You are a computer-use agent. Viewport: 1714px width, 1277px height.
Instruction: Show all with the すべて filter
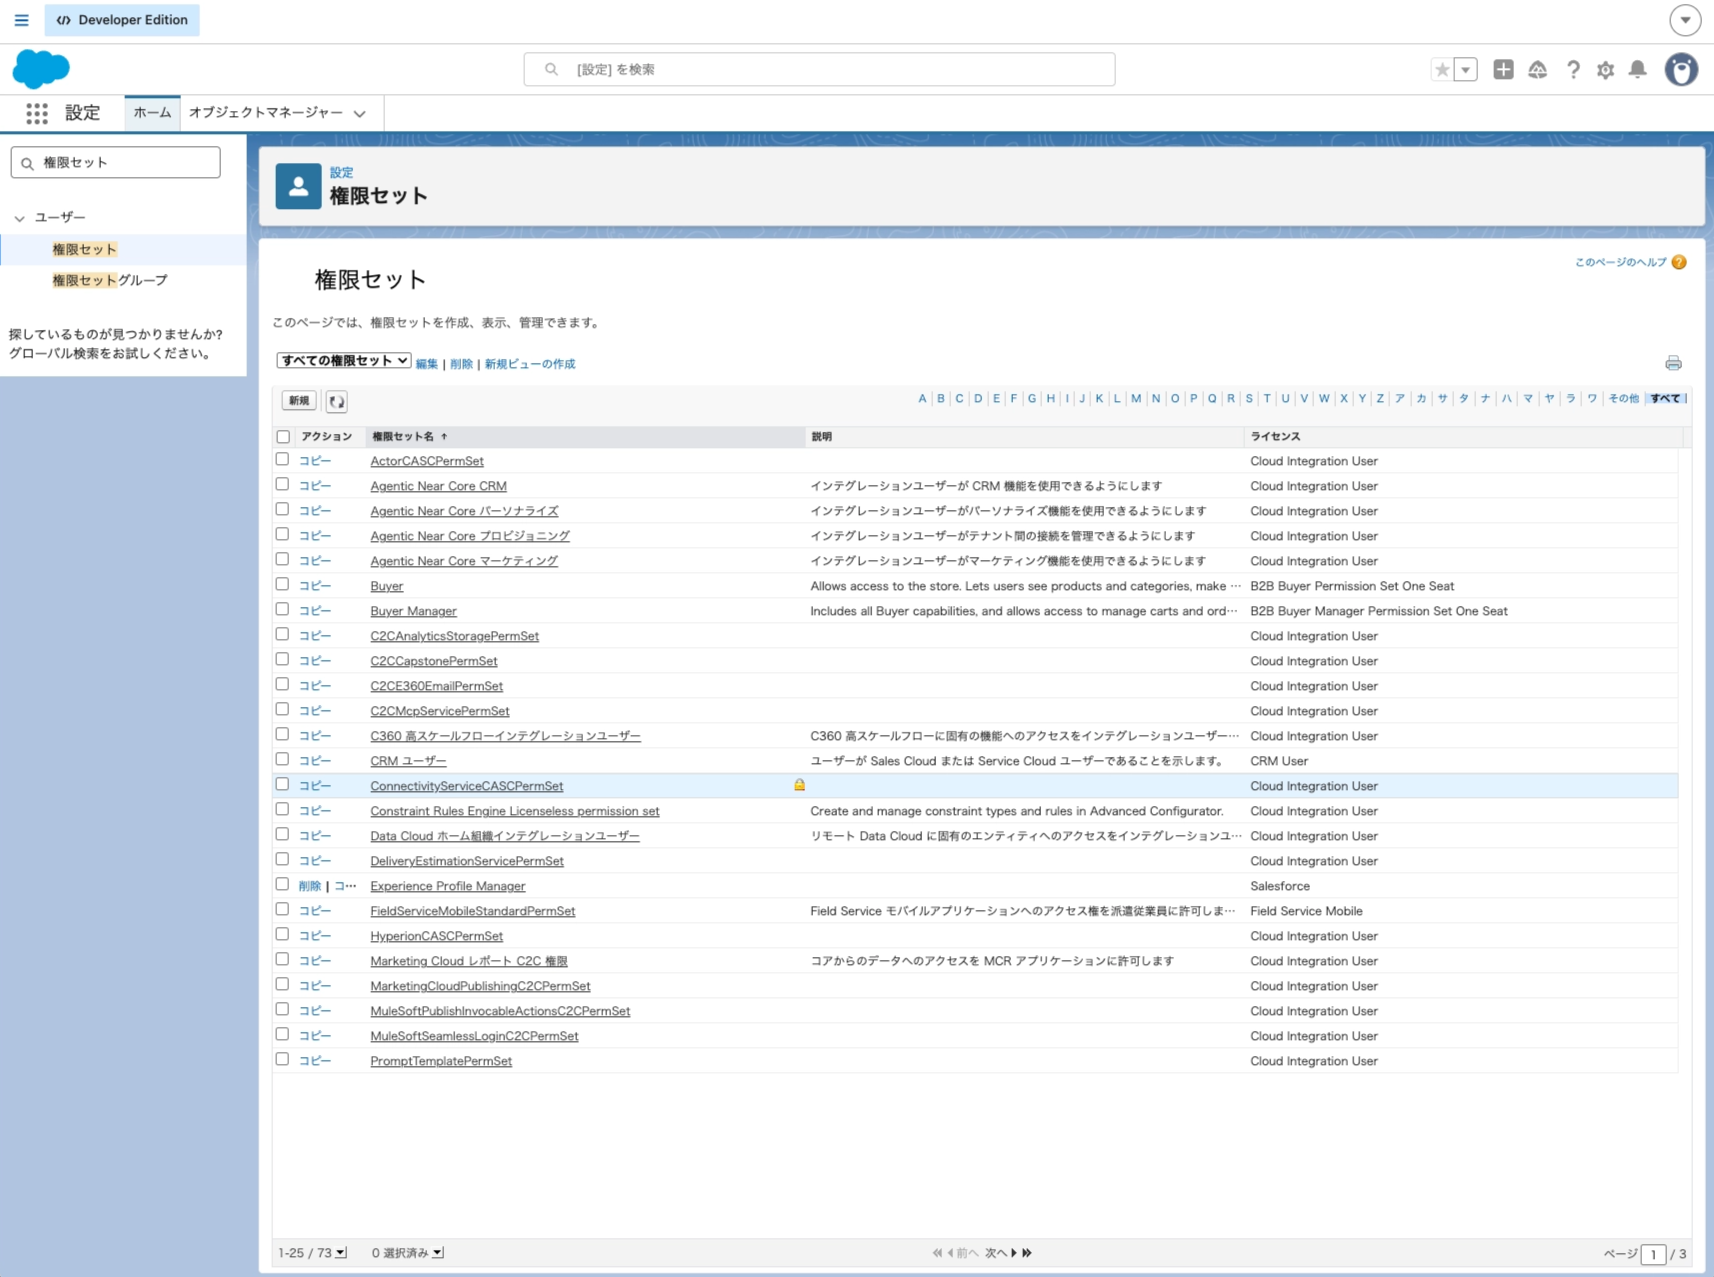[x=1665, y=398]
